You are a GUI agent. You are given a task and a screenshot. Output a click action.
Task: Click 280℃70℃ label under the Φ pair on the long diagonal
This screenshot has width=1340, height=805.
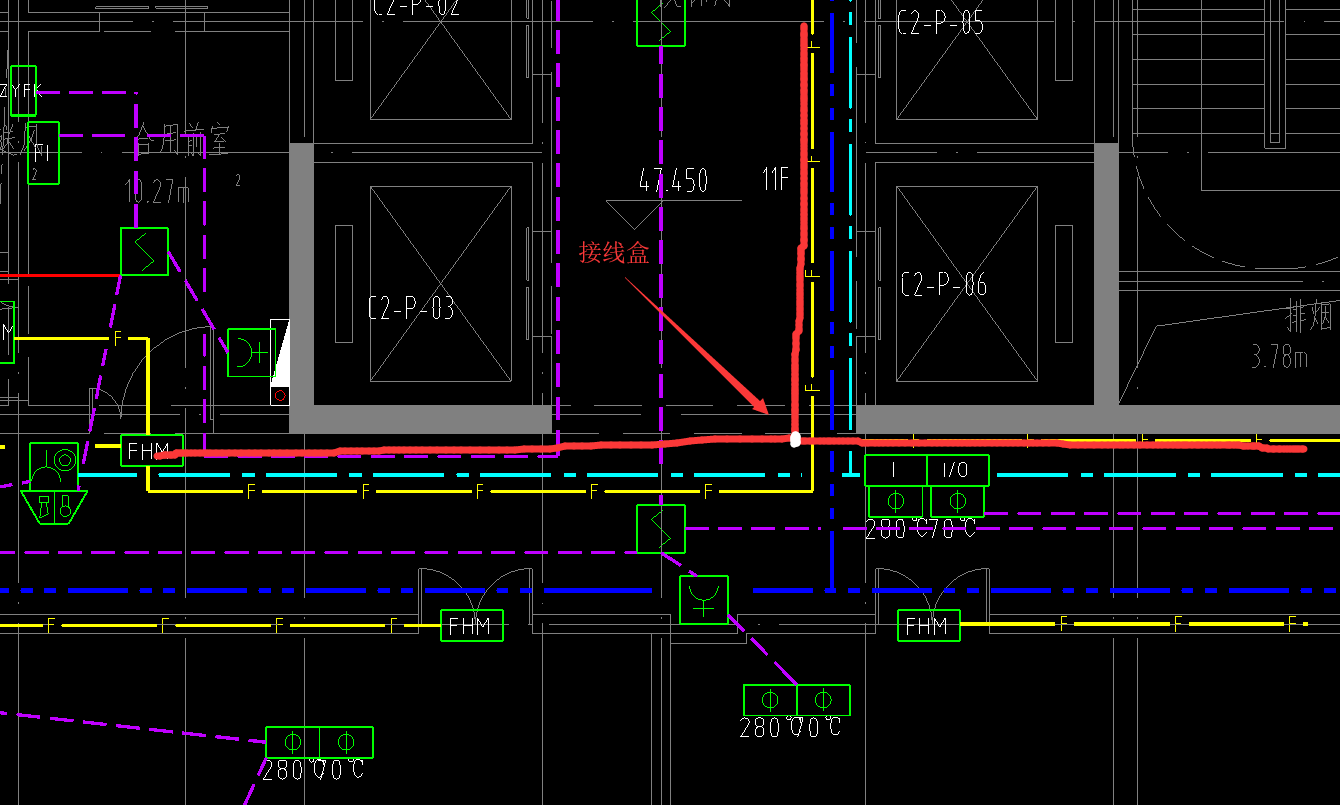tap(313, 770)
